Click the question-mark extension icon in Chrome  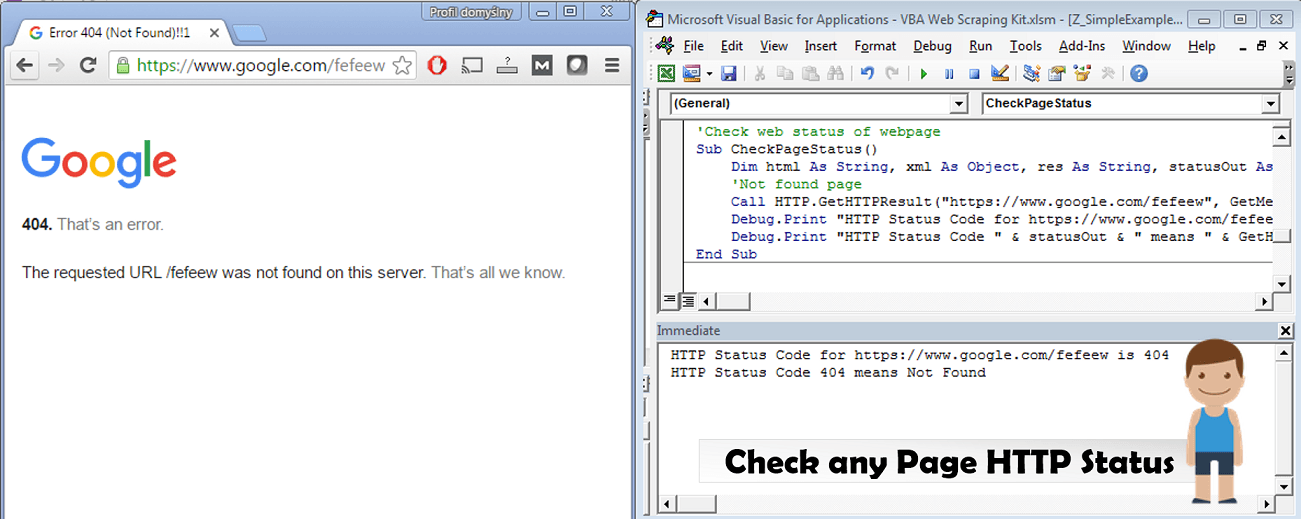pyautogui.click(x=507, y=66)
